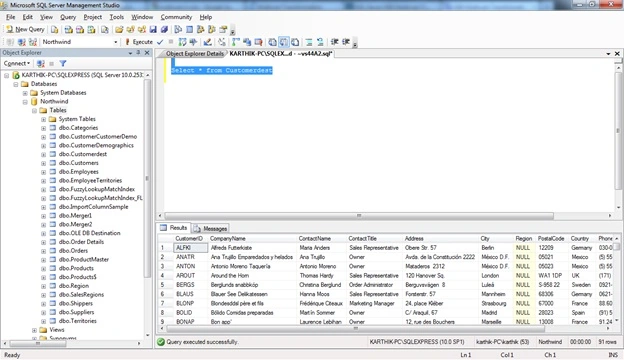This screenshot has width=624, height=360.
Task: Open Design Query in Editor icon
Action: [207, 42]
